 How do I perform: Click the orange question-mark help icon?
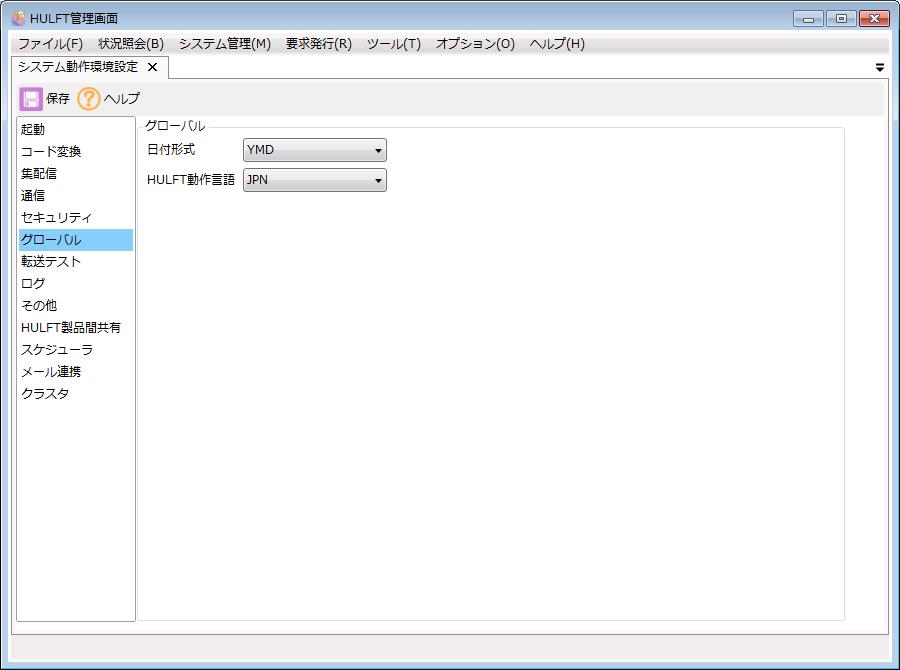(88, 99)
